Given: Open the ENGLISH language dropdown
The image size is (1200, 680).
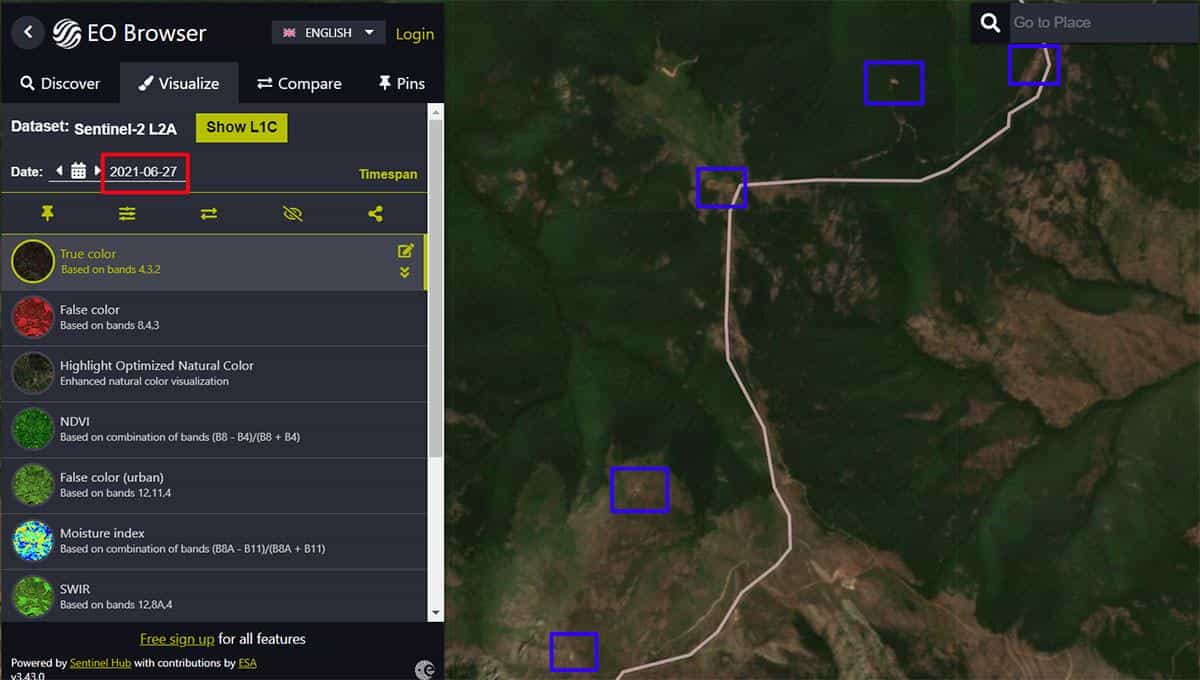Looking at the screenshot, I should pyautogui.click(x=329, y=33).
